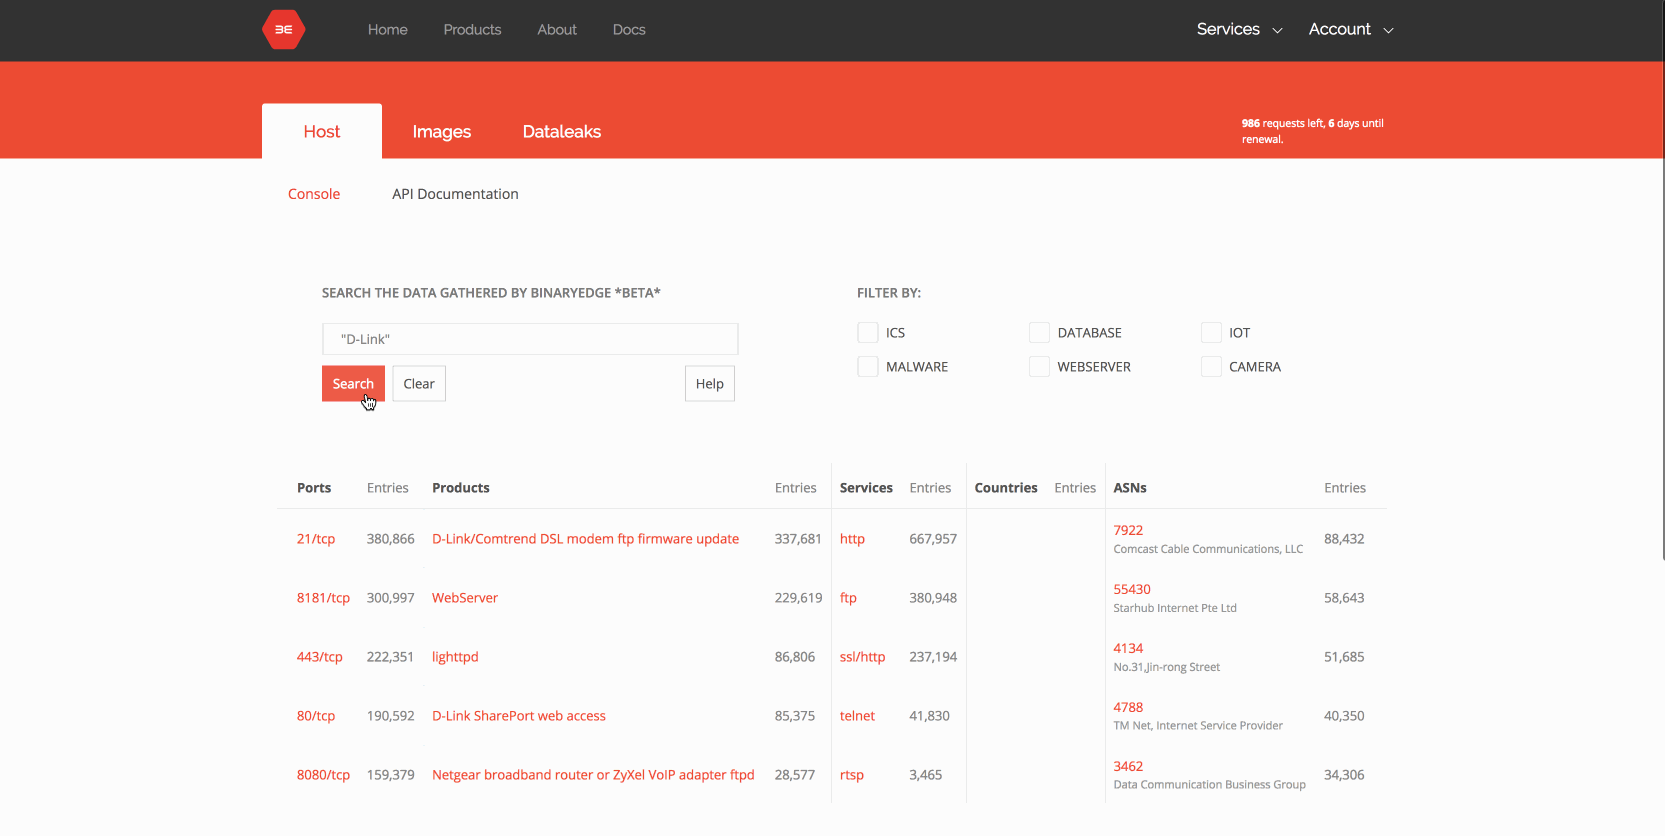Click the red Search button
This screenshot has width=1665, height=836.
click(x=353, y=384)
